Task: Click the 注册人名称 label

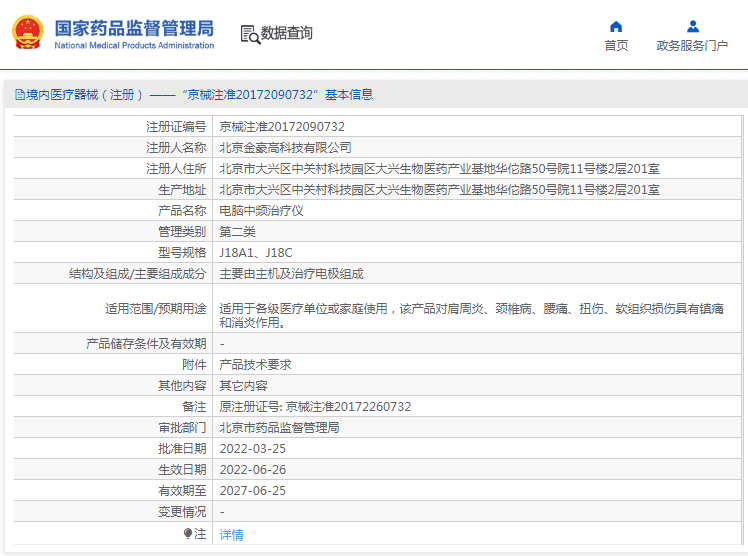Action: coord(176,148)
